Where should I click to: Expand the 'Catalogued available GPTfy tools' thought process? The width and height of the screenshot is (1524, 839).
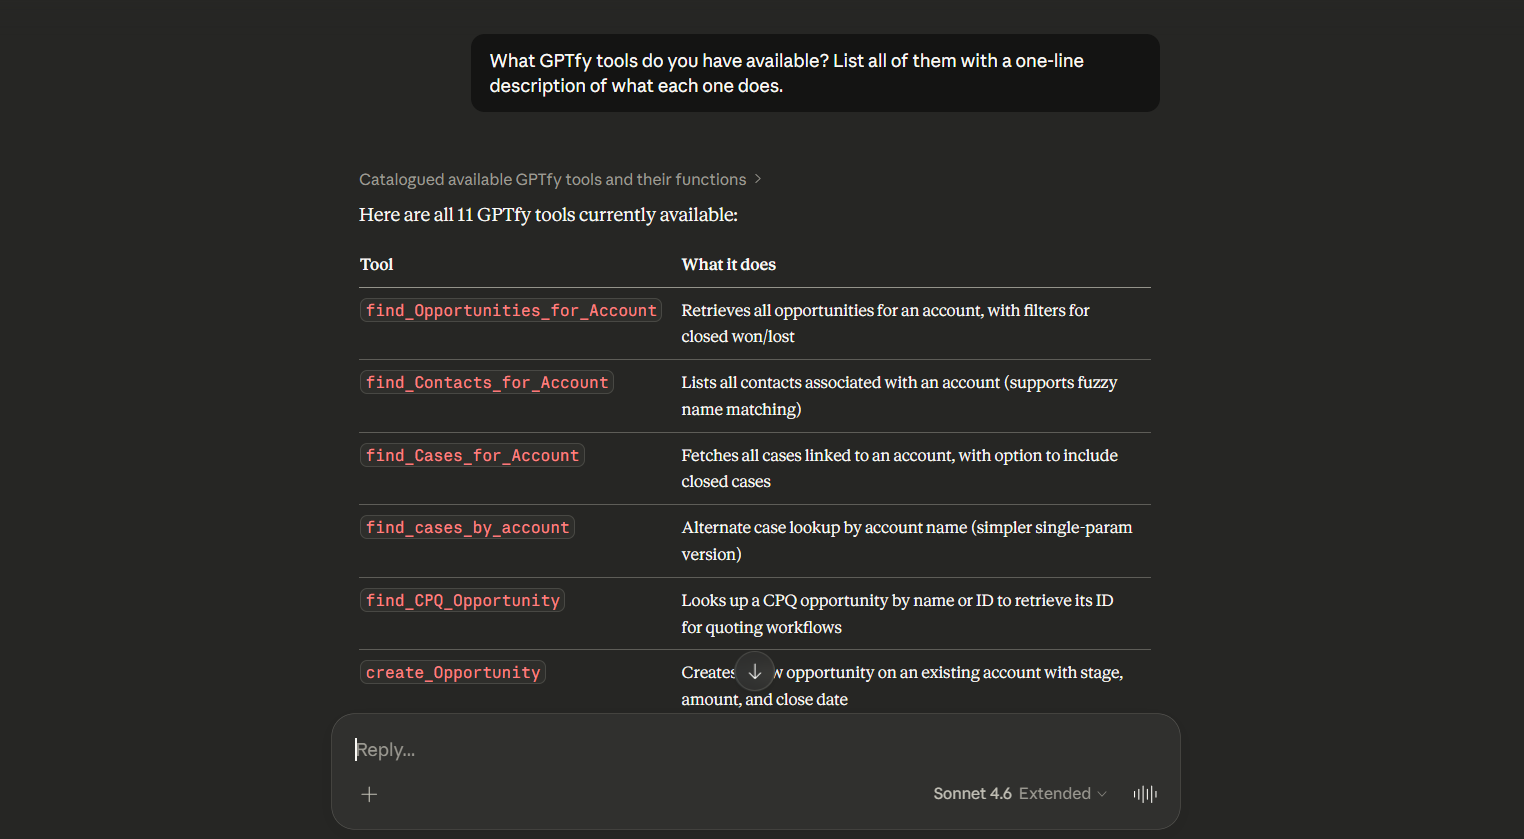[x=552, y=179]
